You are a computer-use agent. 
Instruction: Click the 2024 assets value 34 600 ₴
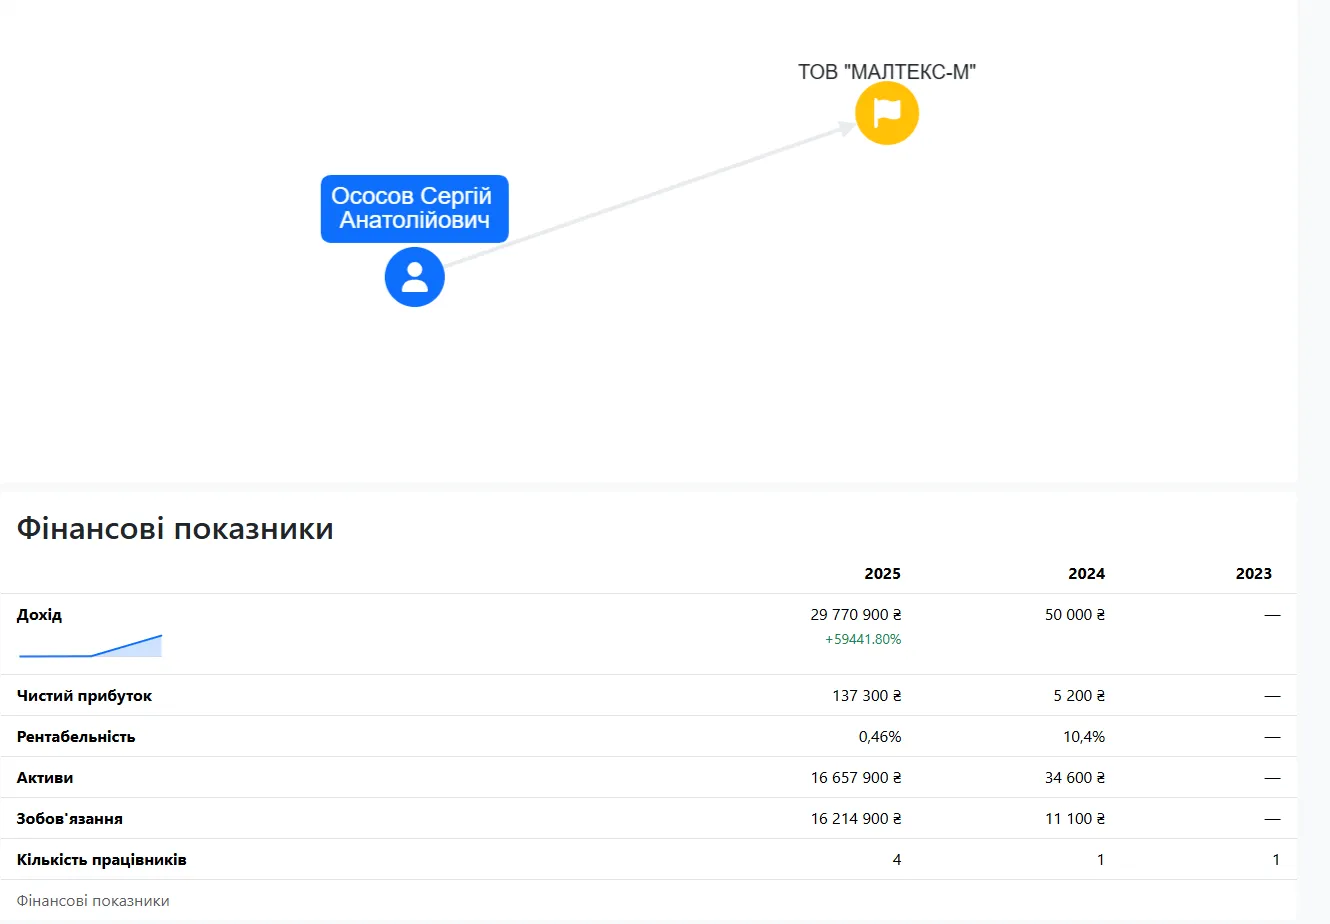click(1075, 778)
